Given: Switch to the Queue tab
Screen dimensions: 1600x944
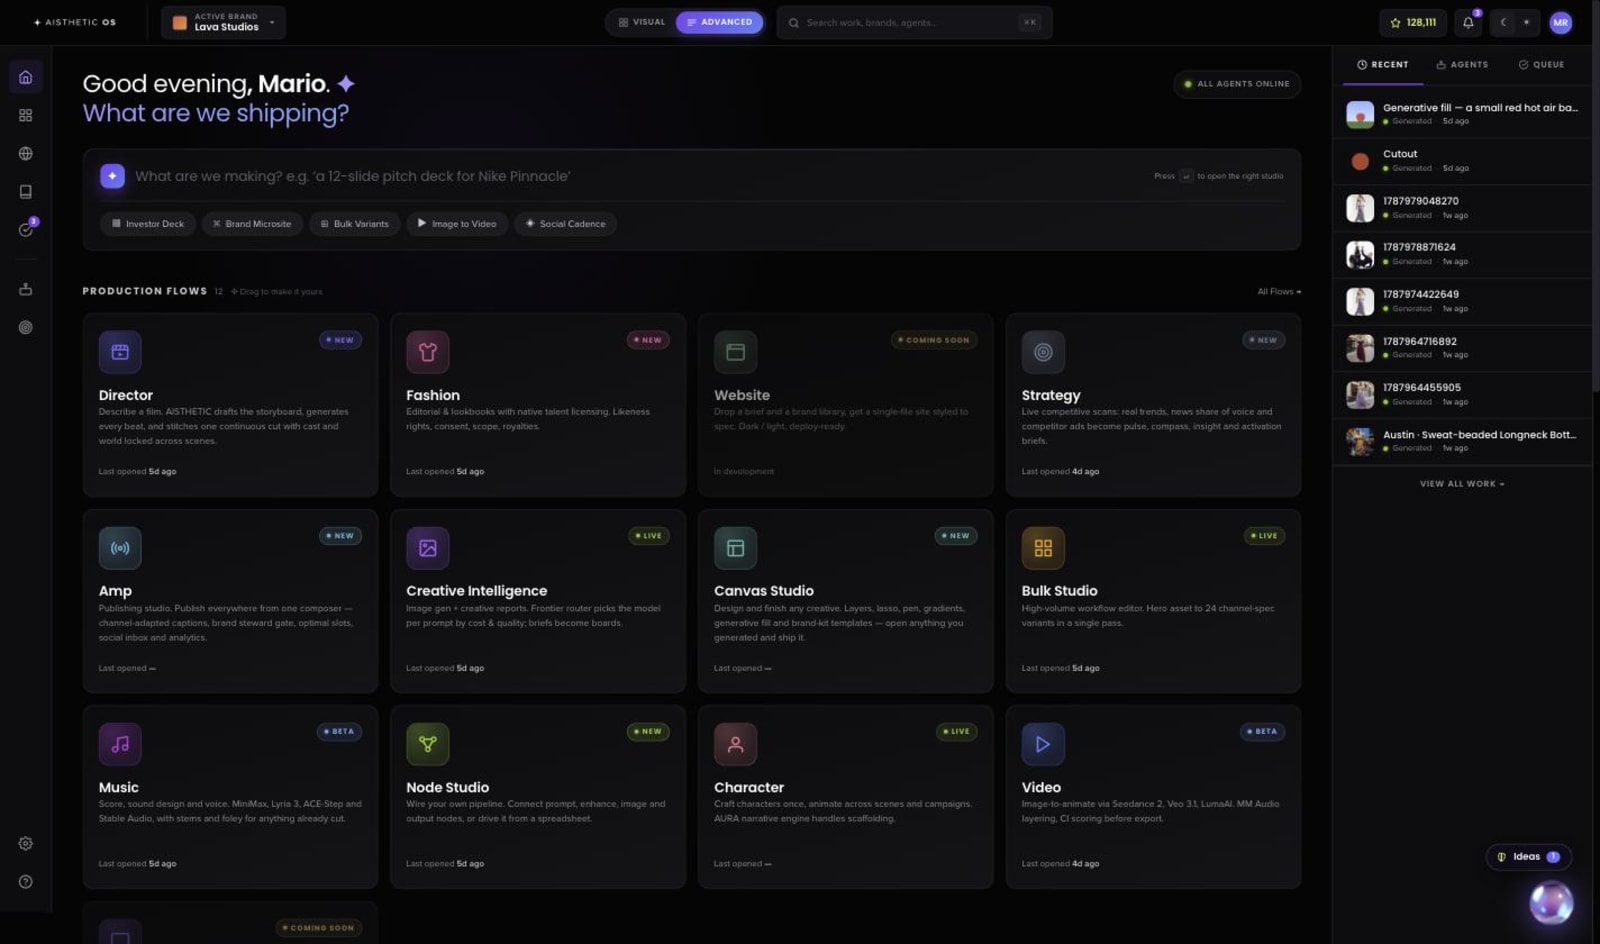Looking at the screenshot, I should (1541, 64).
